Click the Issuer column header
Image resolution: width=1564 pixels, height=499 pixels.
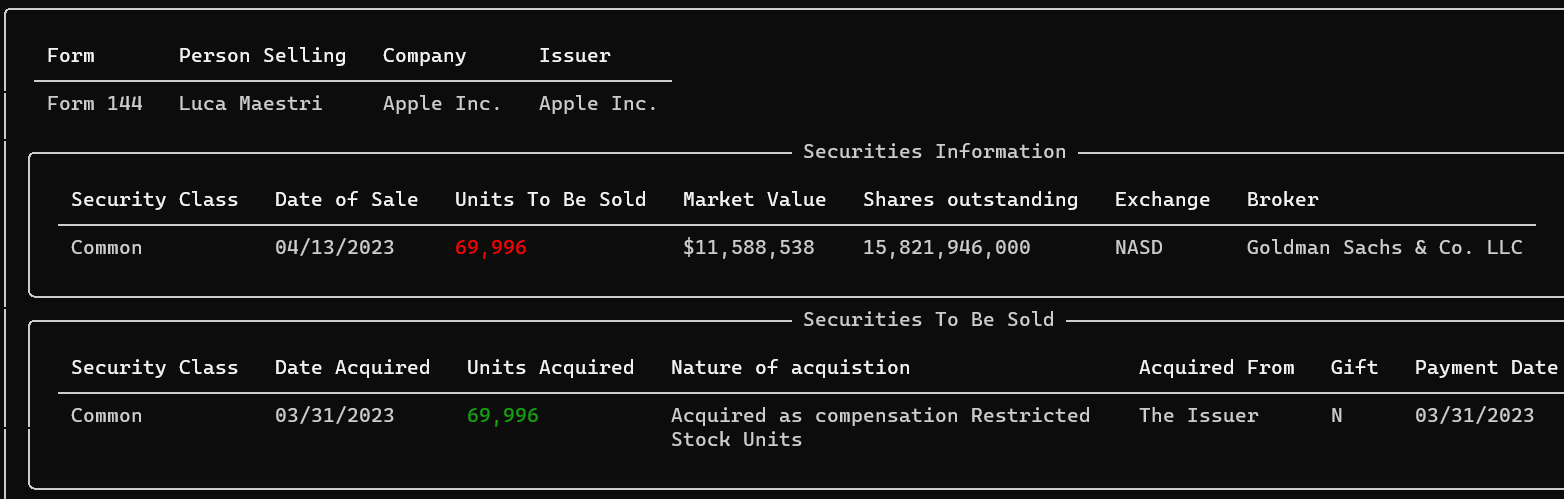click(x=574, y=55)
